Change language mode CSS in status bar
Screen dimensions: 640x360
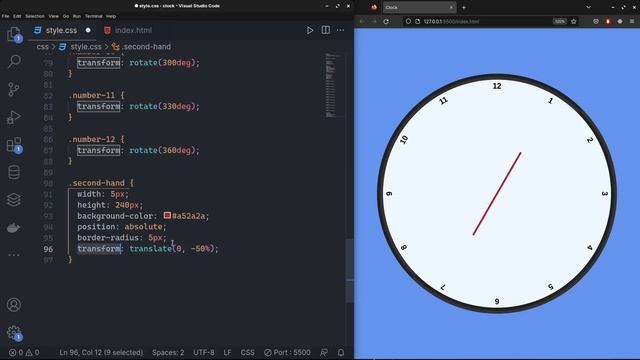pyautogui.click(x=247, y=352)
